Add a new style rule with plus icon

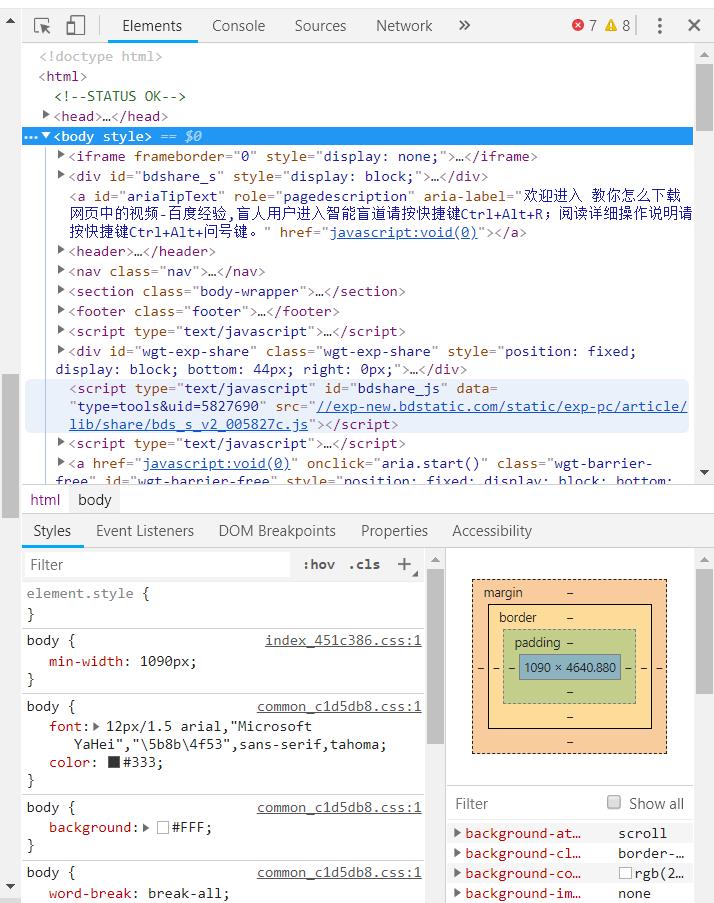point(404,564)
